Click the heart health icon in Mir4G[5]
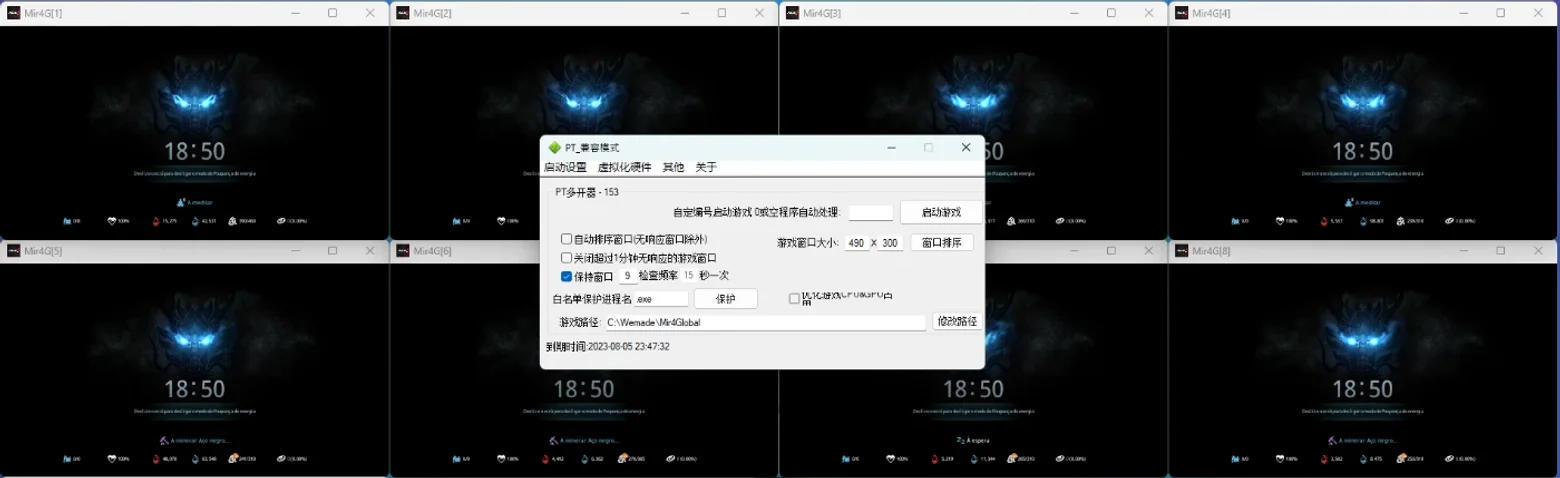Viewport: 1560px width, 478px height. (112, 459)
